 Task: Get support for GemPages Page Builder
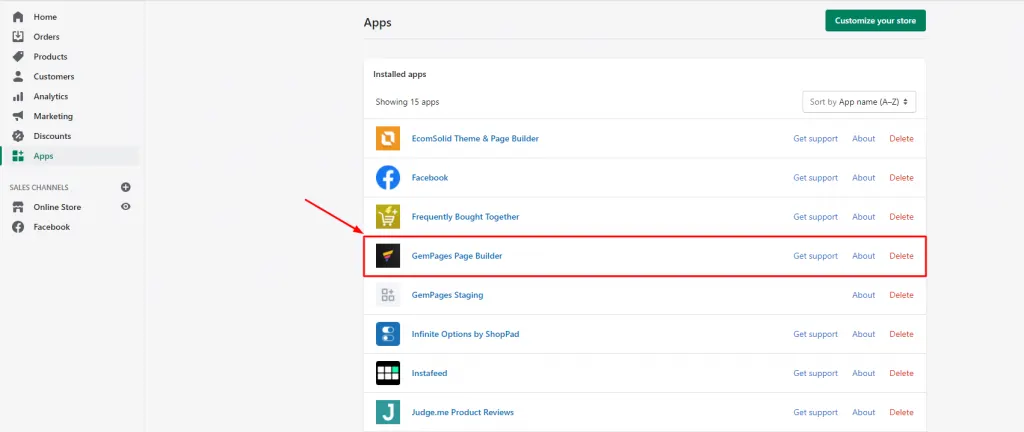click(815, 256)
